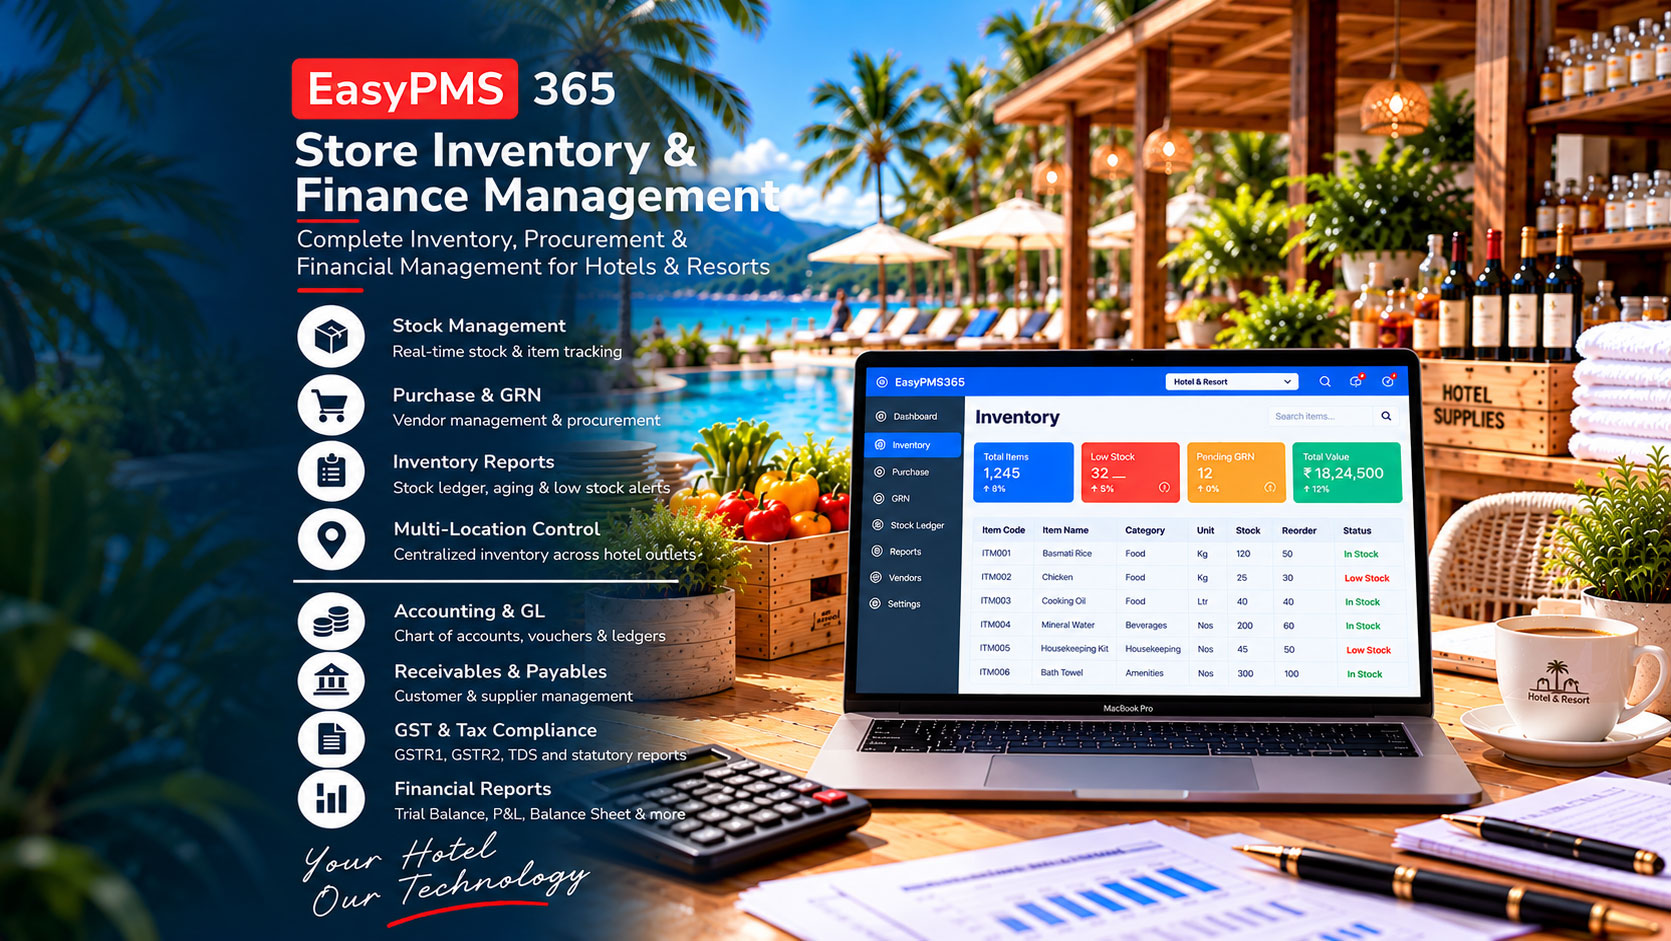Click the GST & Tax Compliance document icon
This screenshot has width=1671, height=941.
point(331,739)
